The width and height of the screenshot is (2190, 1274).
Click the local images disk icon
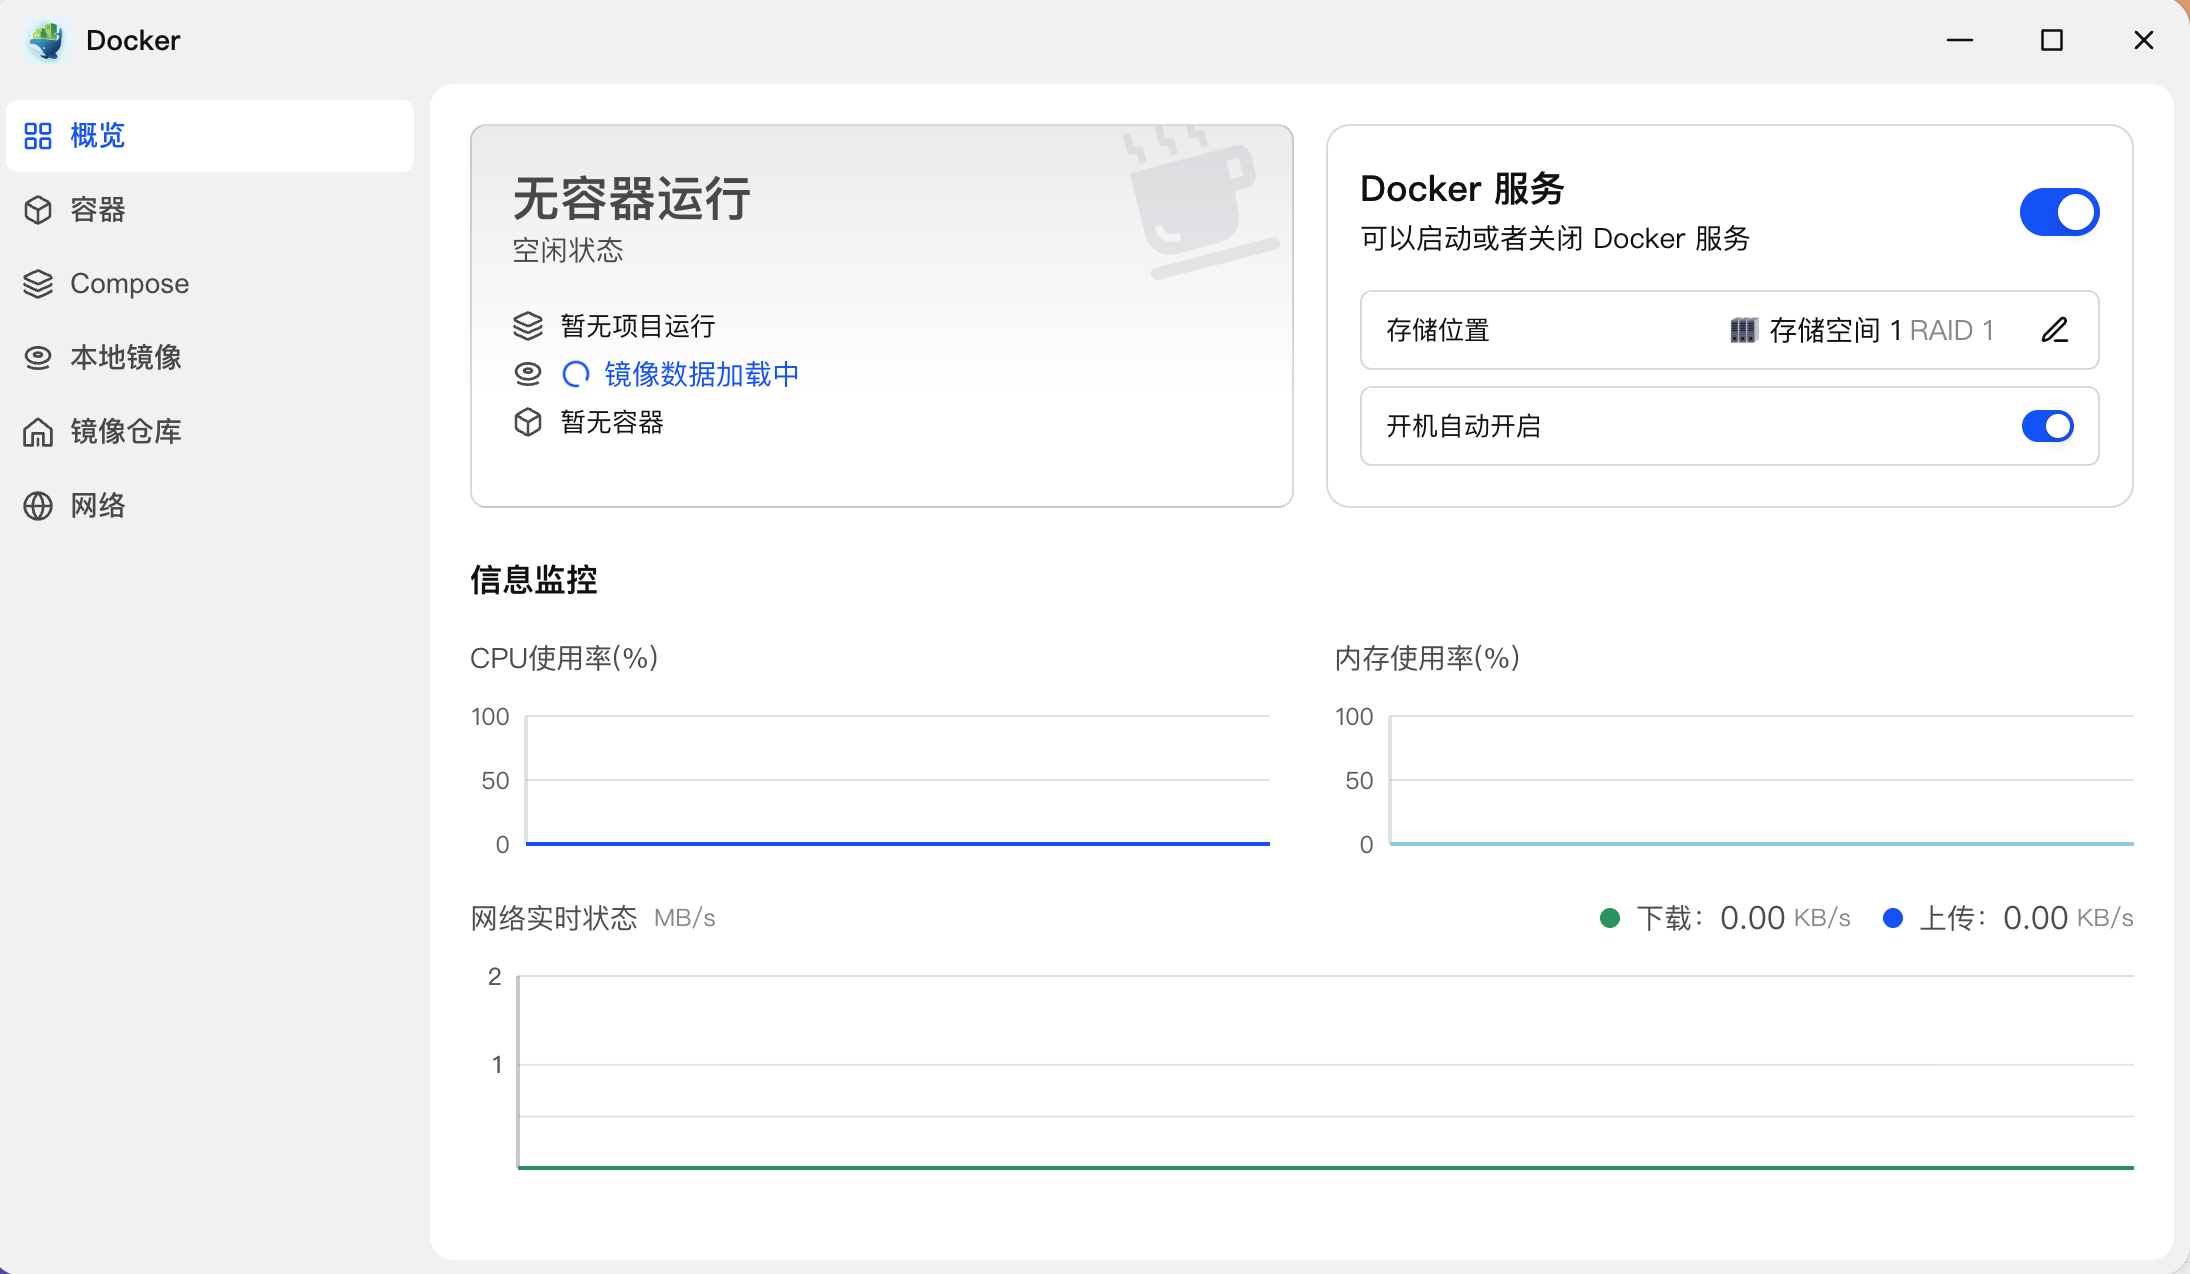38,358
